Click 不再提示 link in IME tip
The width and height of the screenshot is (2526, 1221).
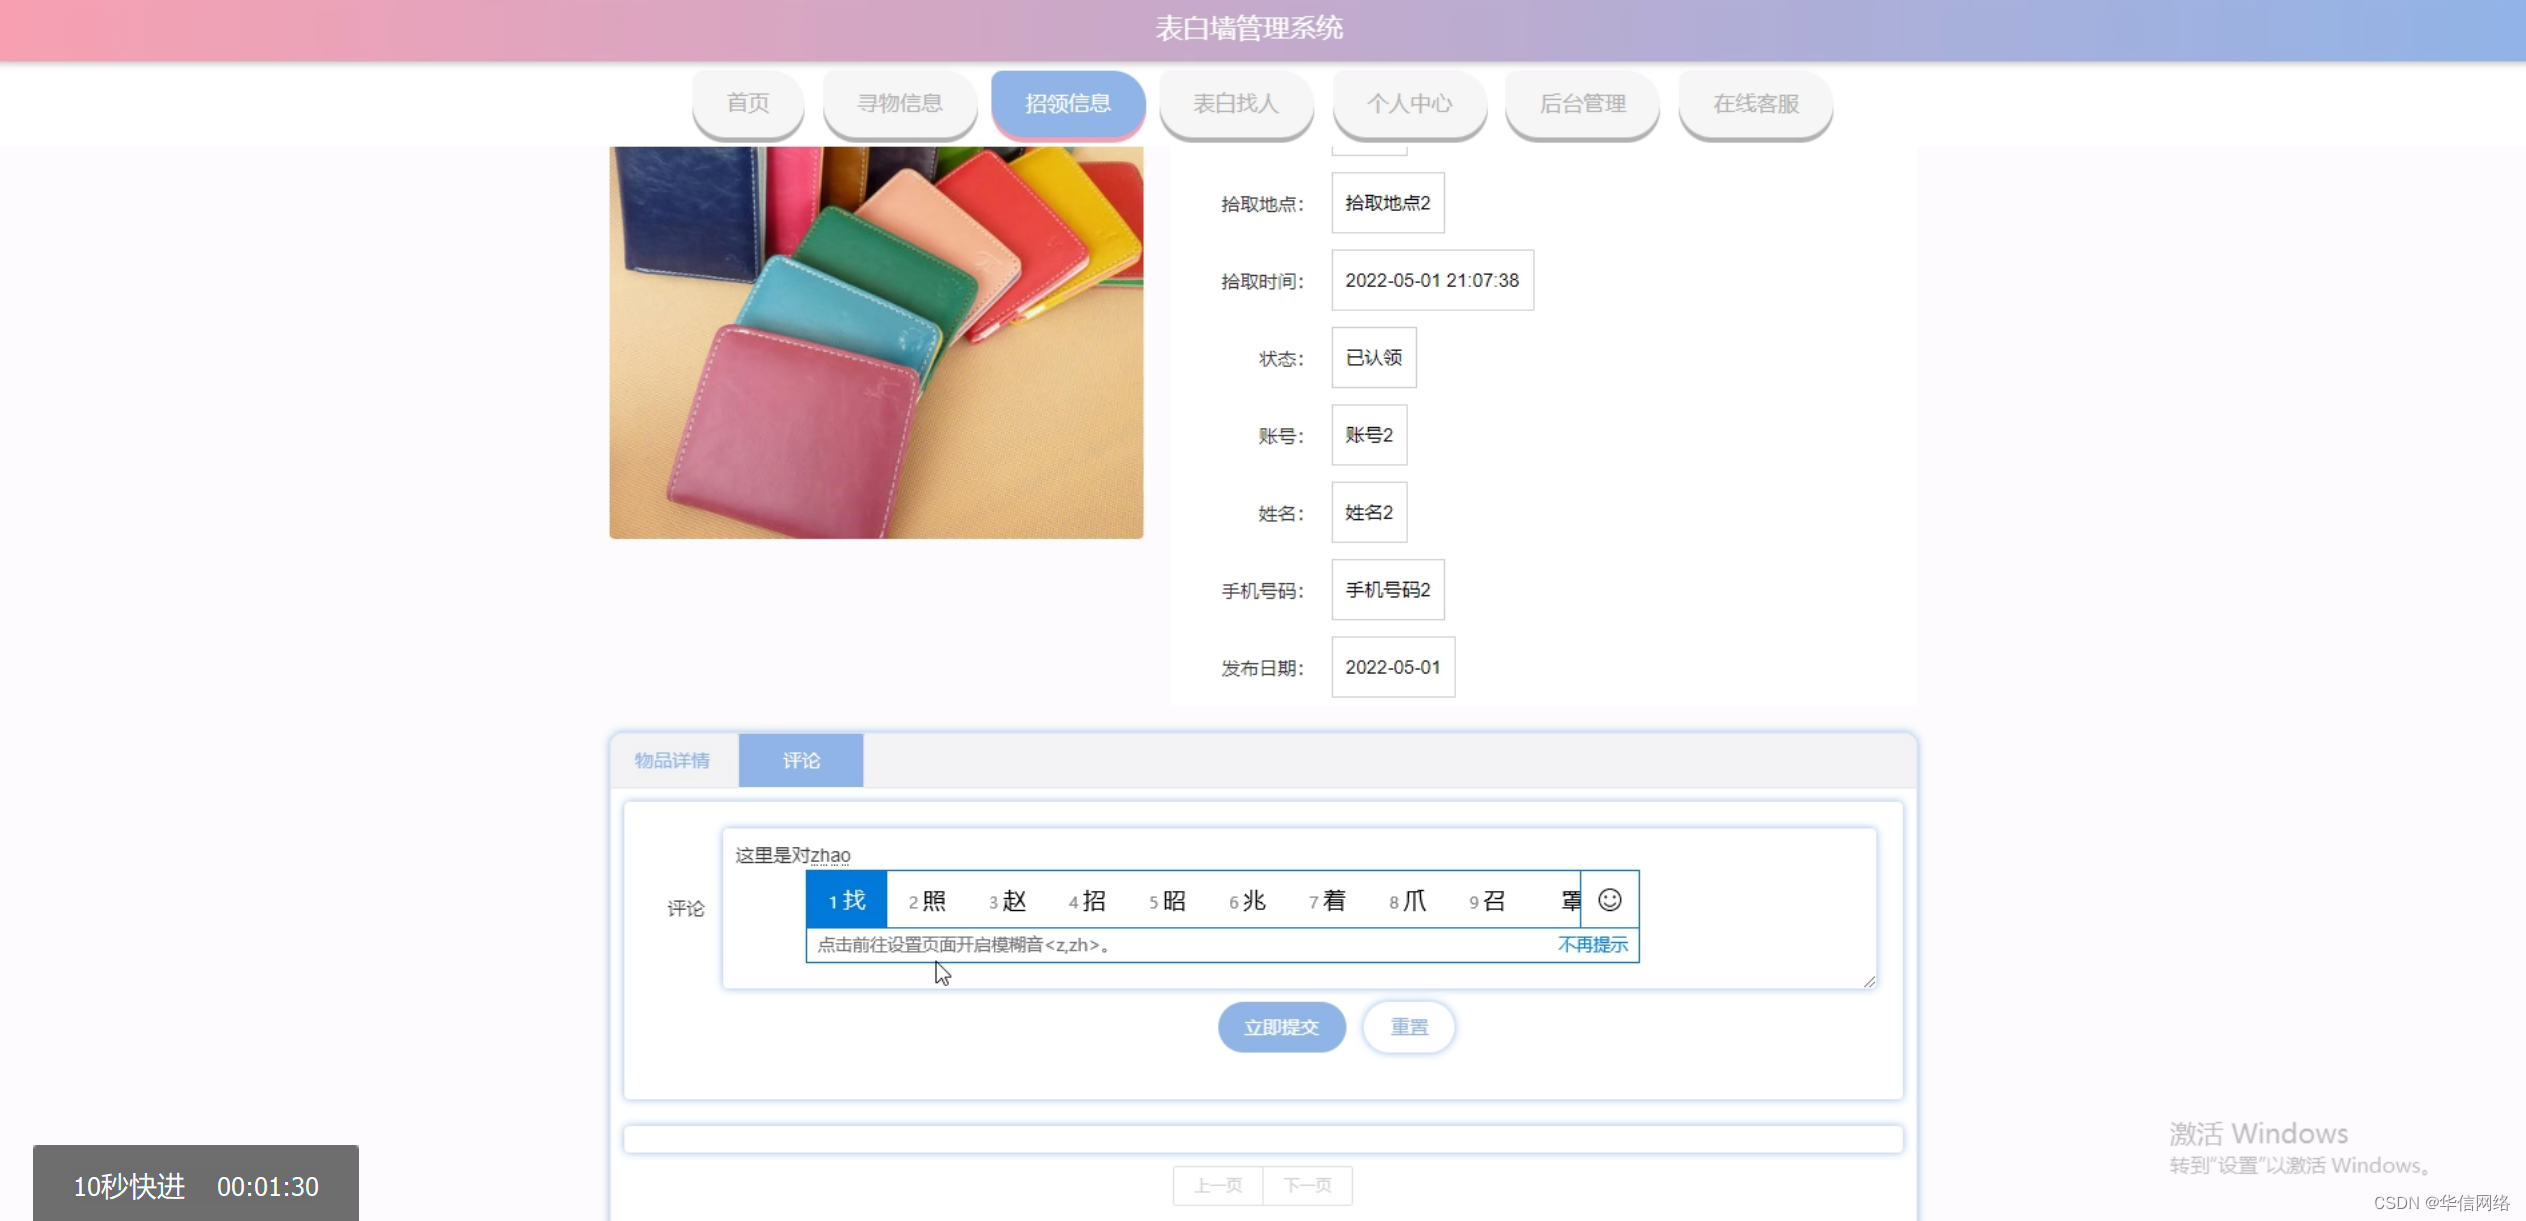(1592, 944)
